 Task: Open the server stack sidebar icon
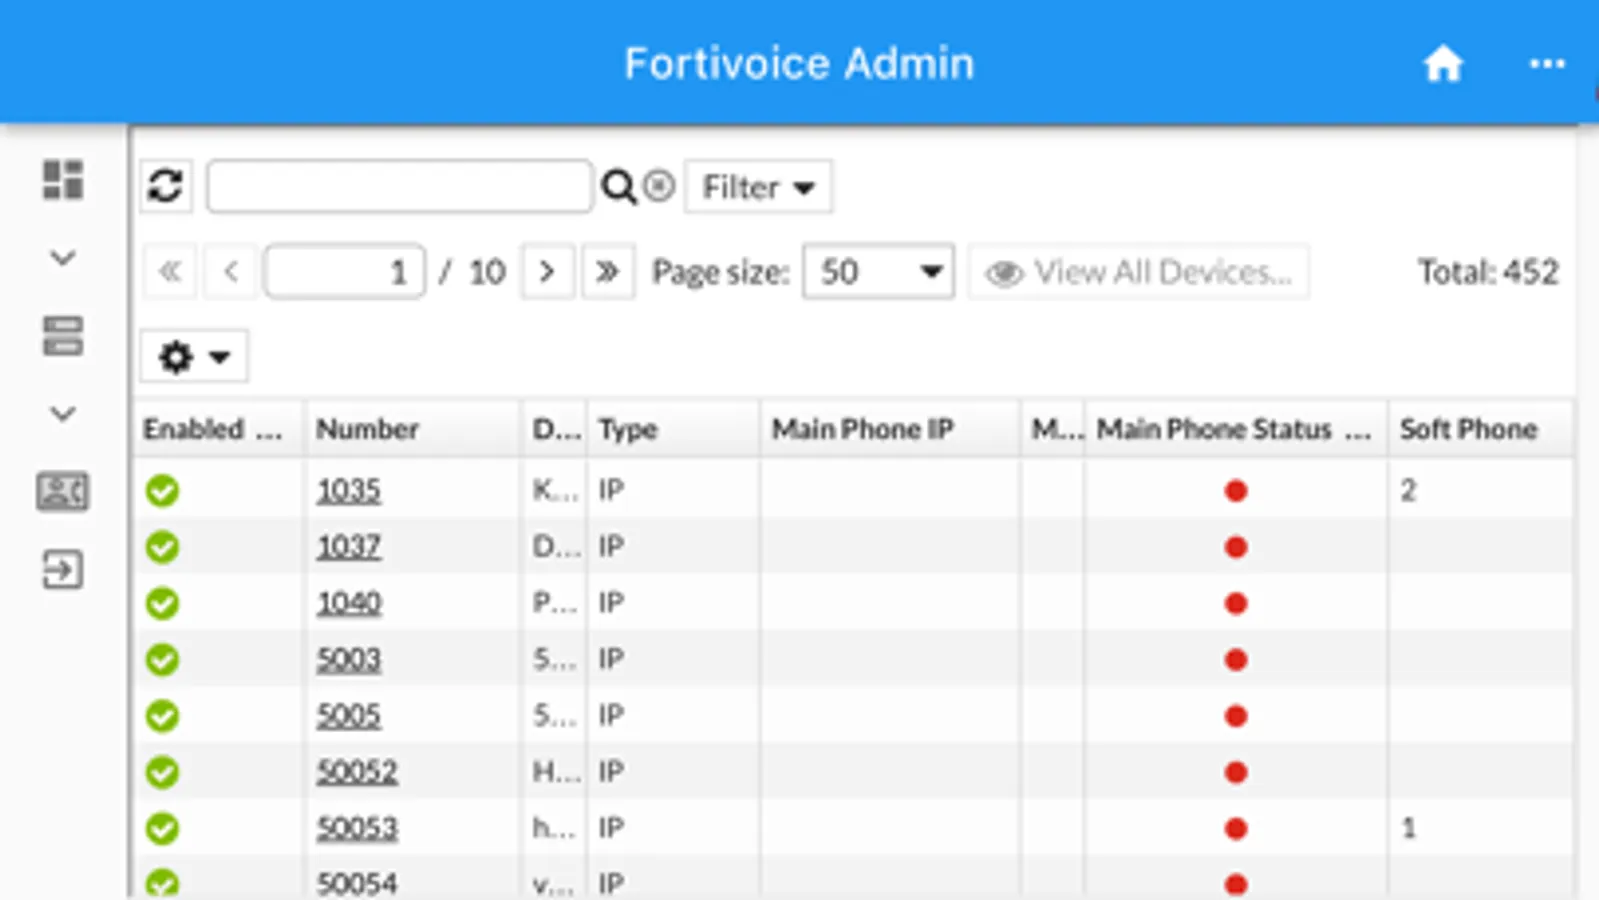point(62,336)
